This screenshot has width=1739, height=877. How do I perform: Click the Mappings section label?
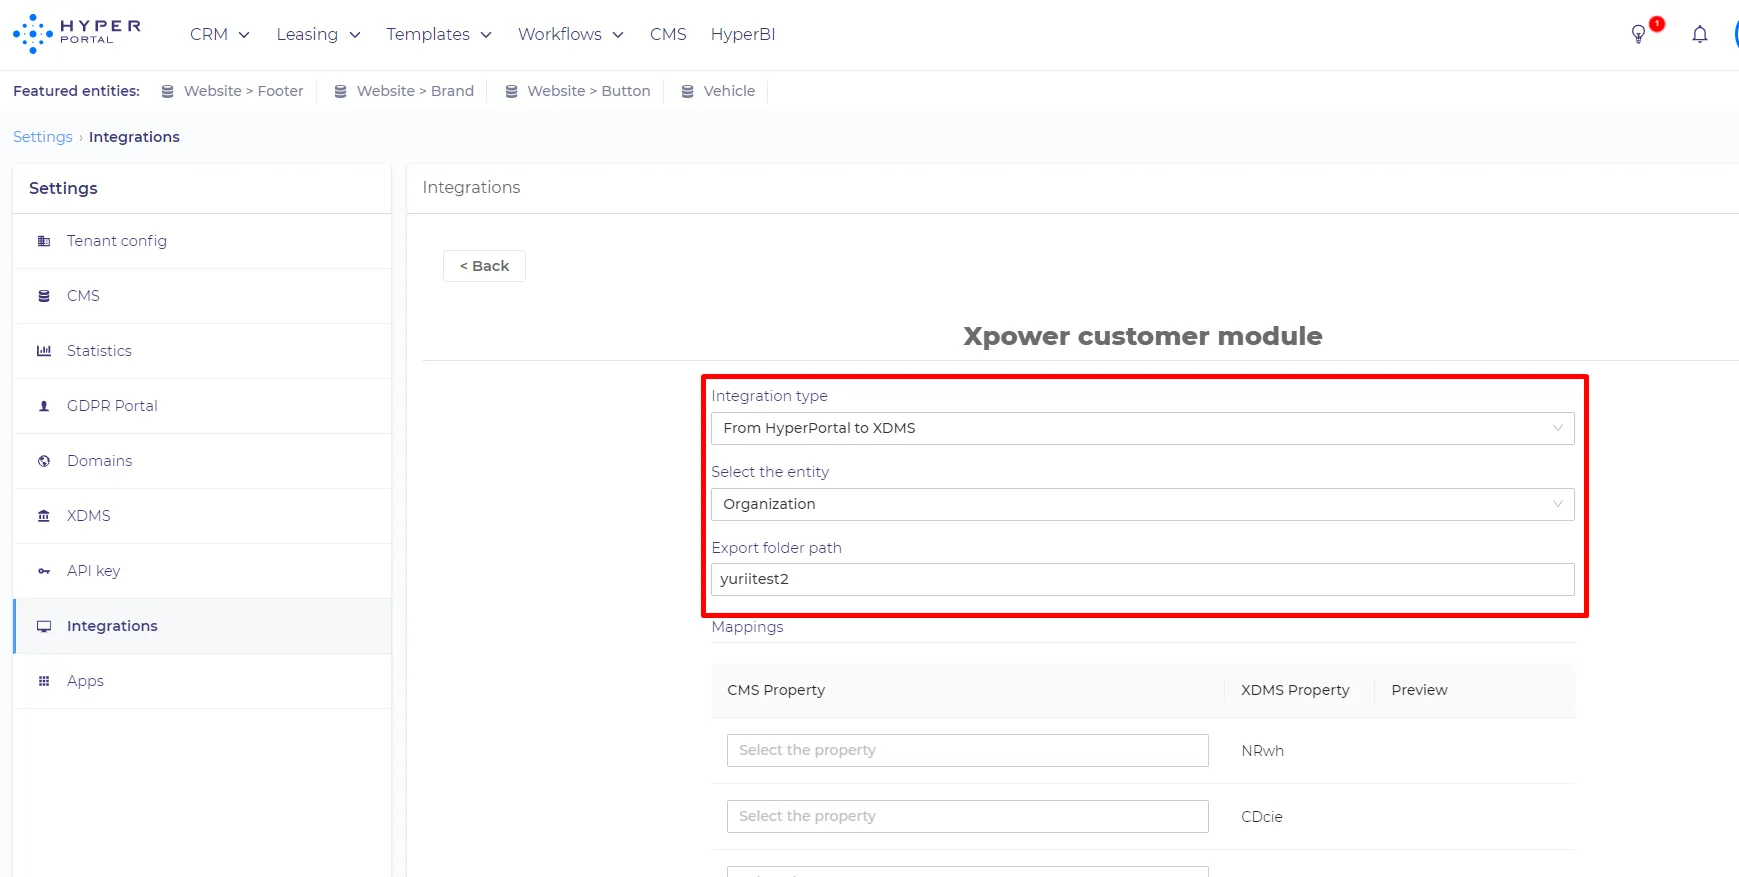click(747, 627)
